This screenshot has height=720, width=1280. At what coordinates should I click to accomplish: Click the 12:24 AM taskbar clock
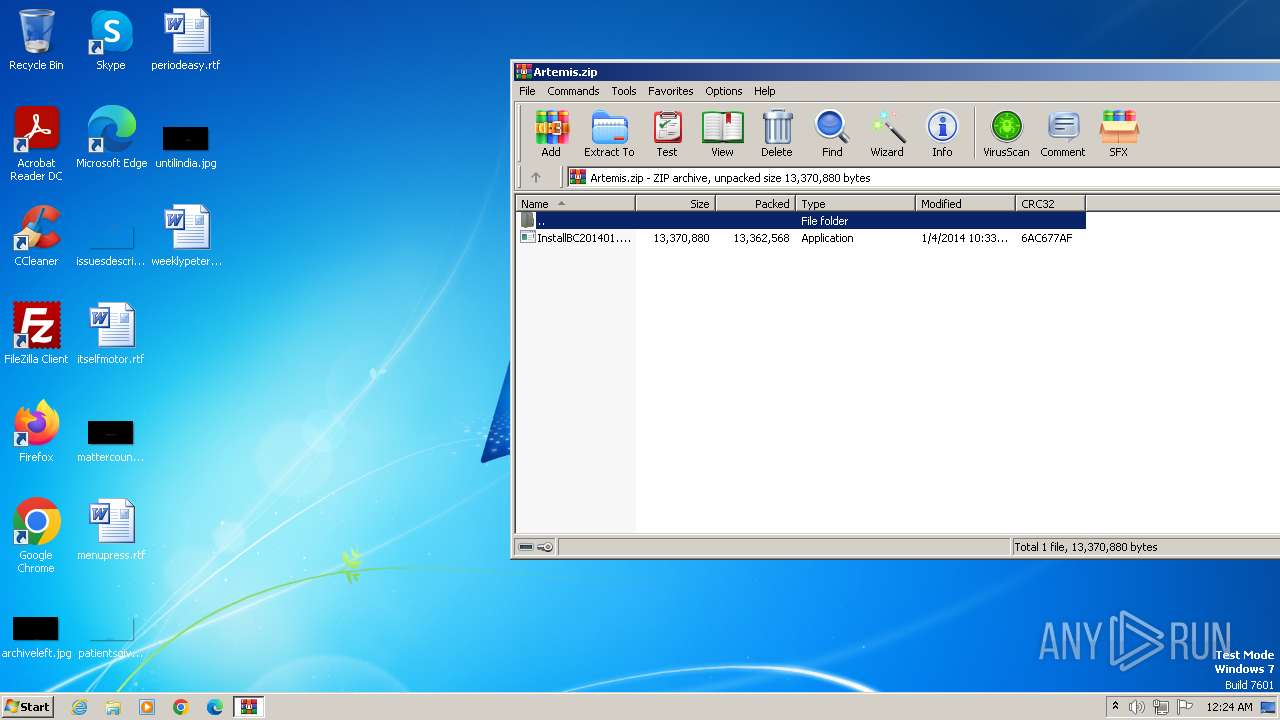(x=1229, y=707)
